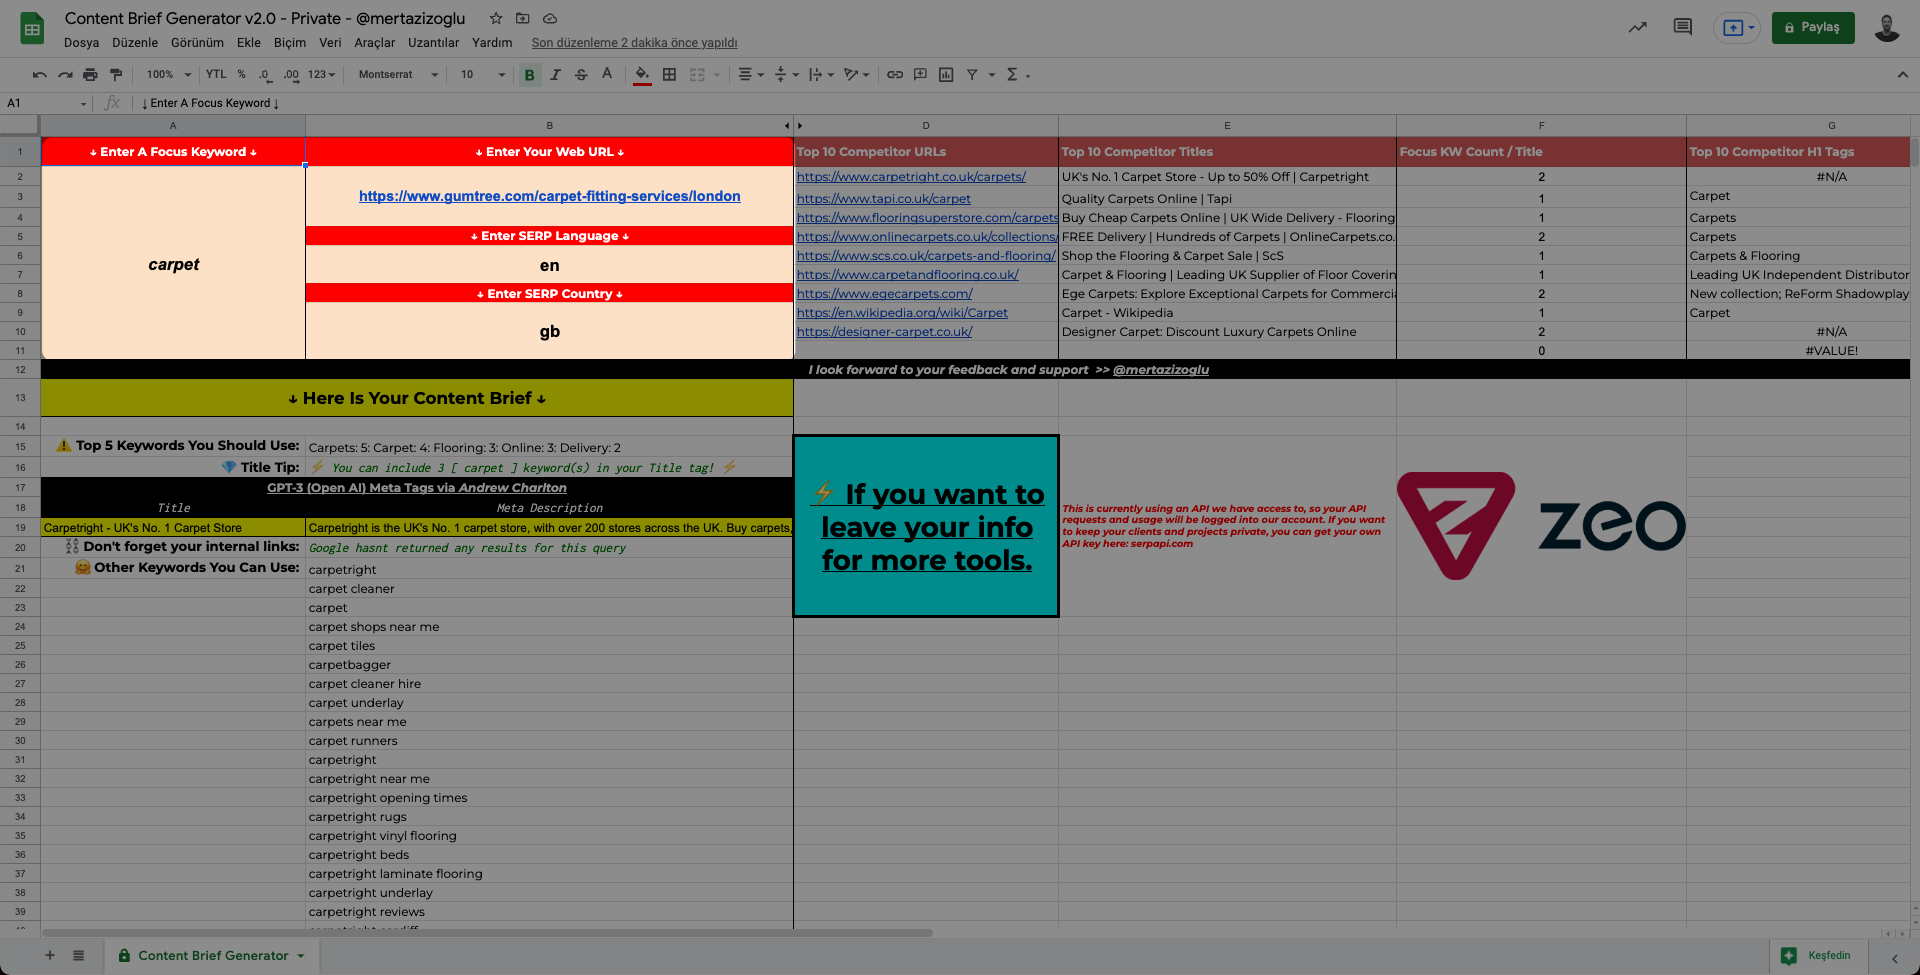Open the gumtree carpet-fitting URL link
The width and height of the screenshot is (1920, 975).
pyautogui.click(x=550, y=196)
